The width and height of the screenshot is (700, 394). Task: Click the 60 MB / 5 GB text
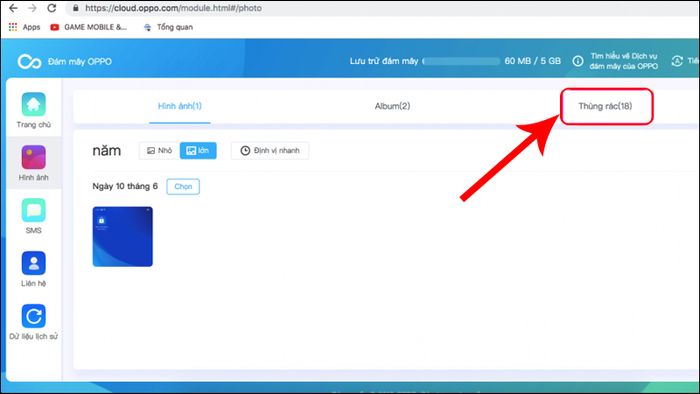[x=533, y=61]
